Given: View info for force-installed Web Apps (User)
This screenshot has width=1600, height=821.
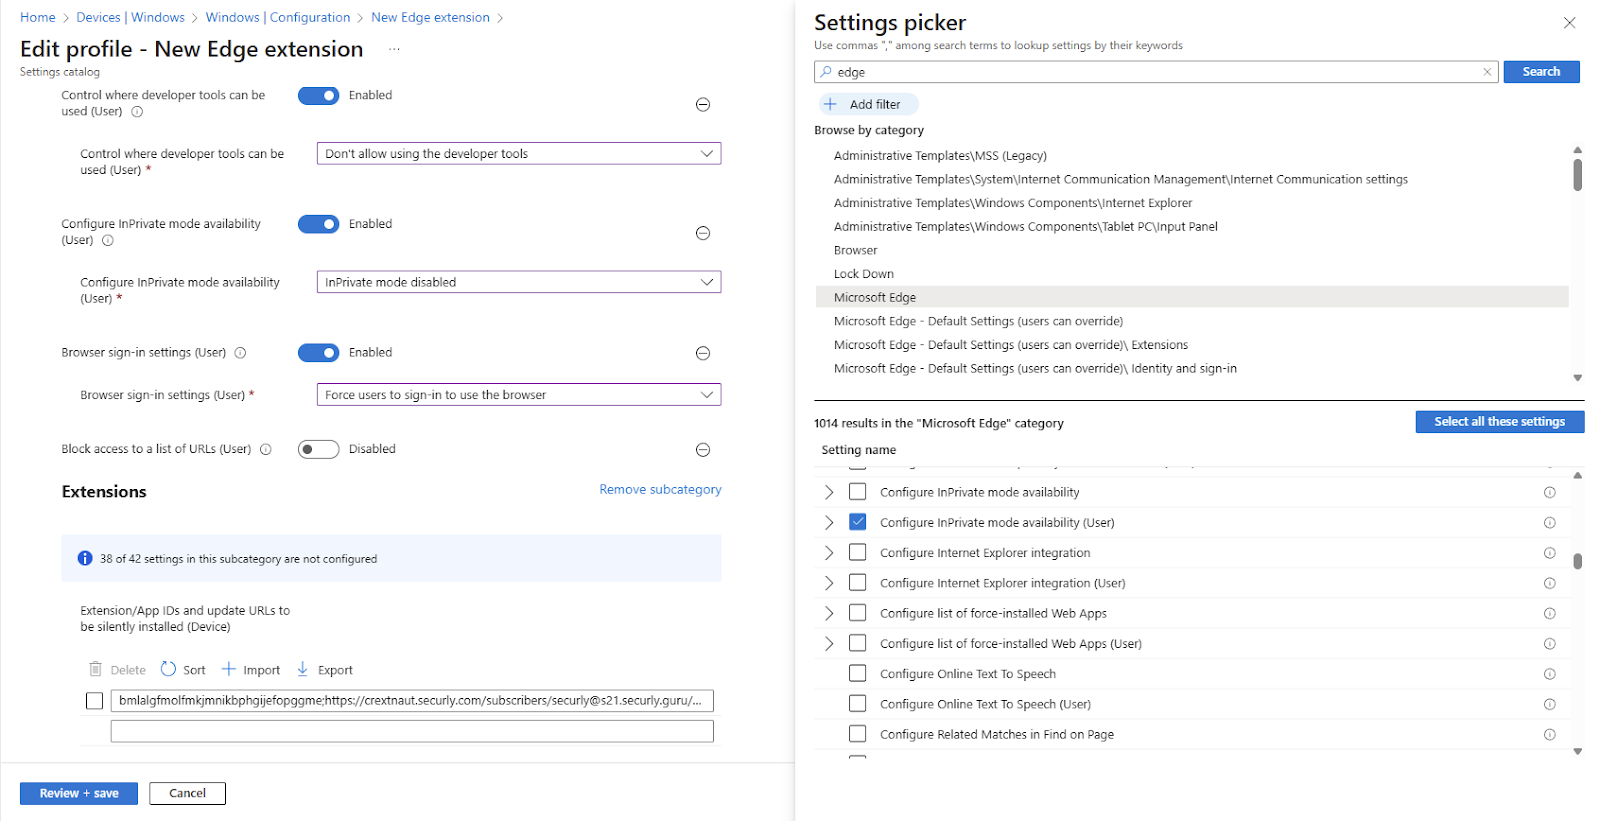Looking at the screenshot, I should pyautogui.click(x=1549, y=644).
